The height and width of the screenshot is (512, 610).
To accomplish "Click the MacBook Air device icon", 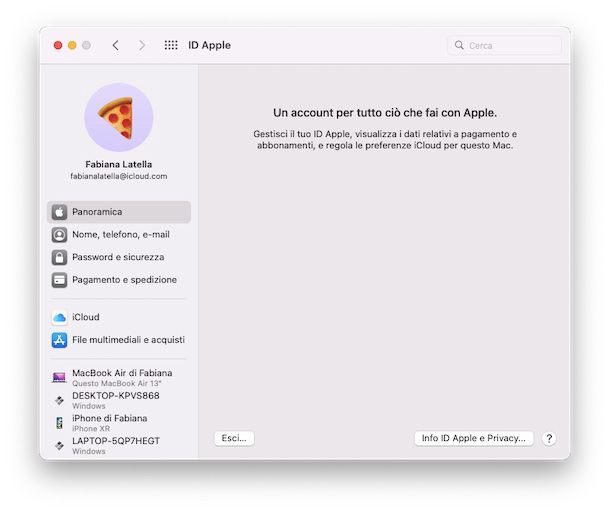I will [59, 377].
